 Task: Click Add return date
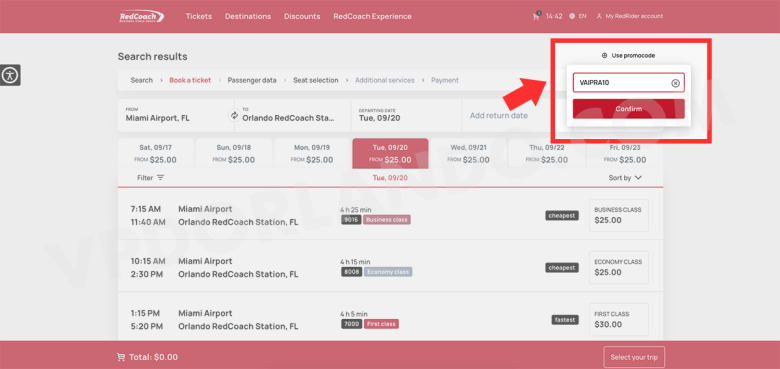point(498,115)
